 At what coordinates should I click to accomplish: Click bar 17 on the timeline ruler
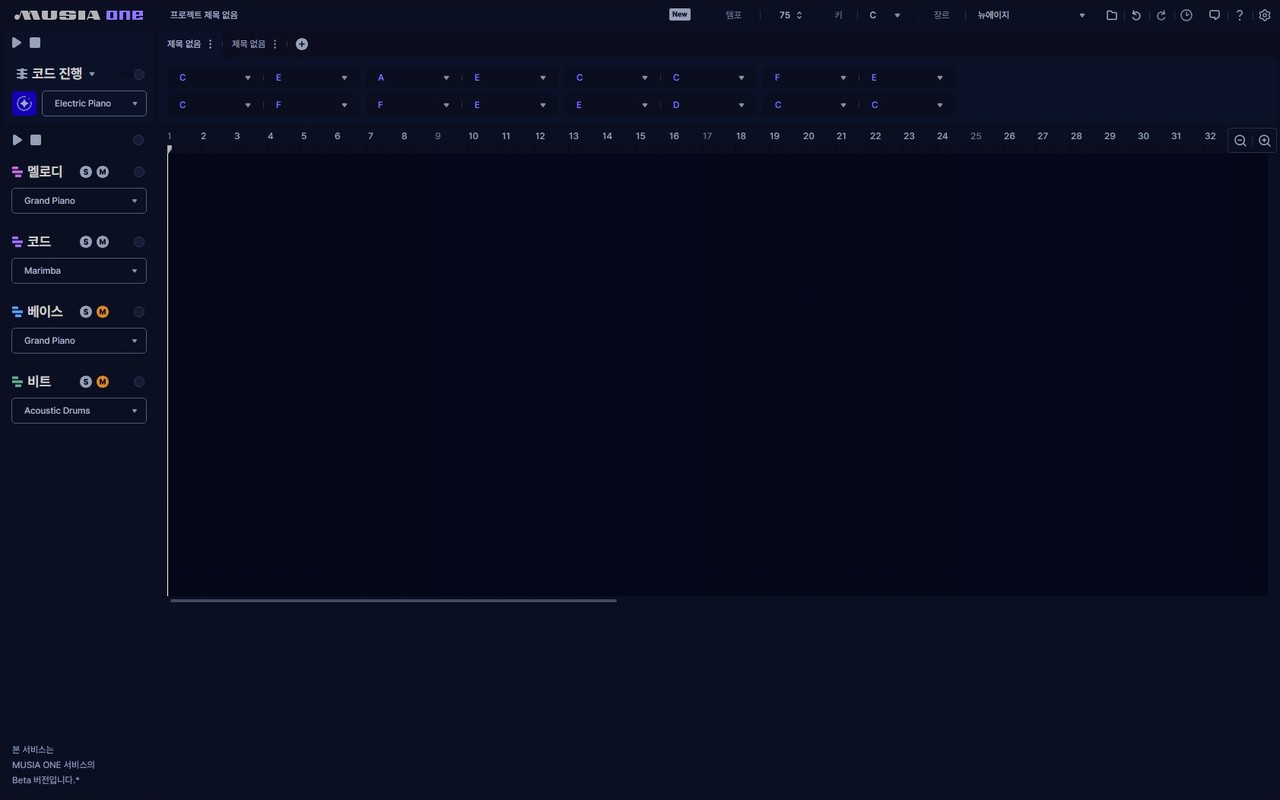click(x=707, y=136)
